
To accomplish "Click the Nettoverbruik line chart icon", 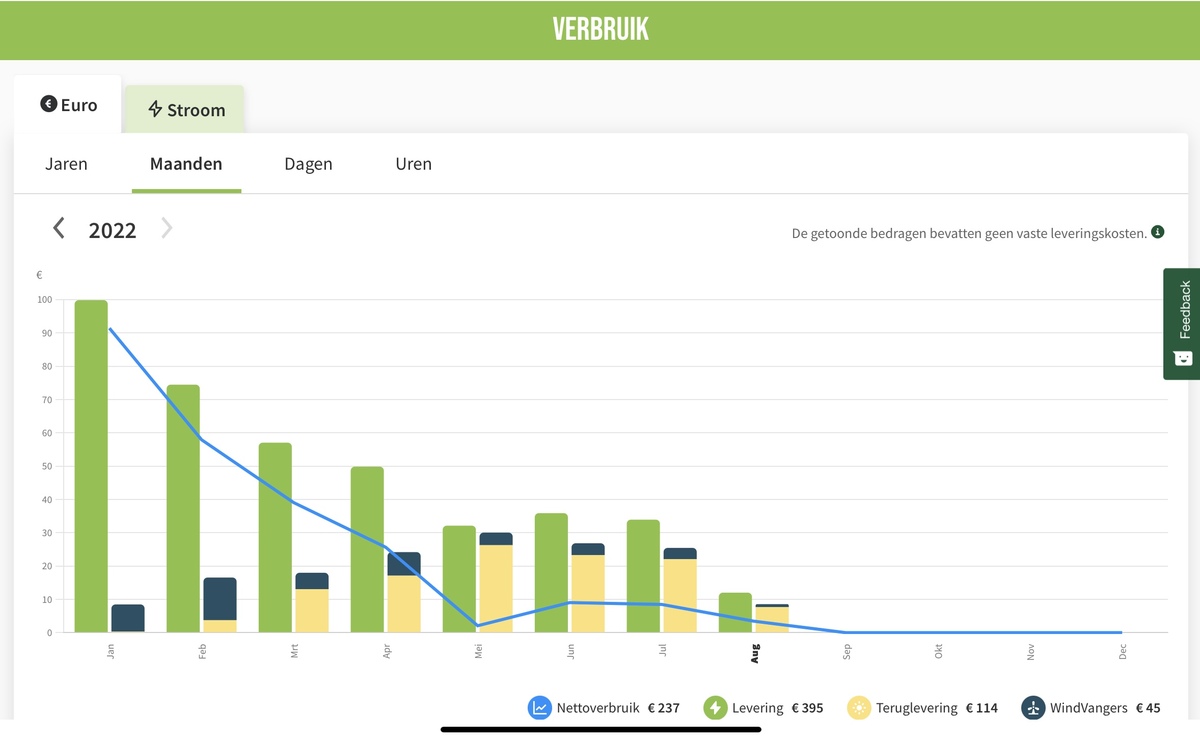I will click(540, 708).
